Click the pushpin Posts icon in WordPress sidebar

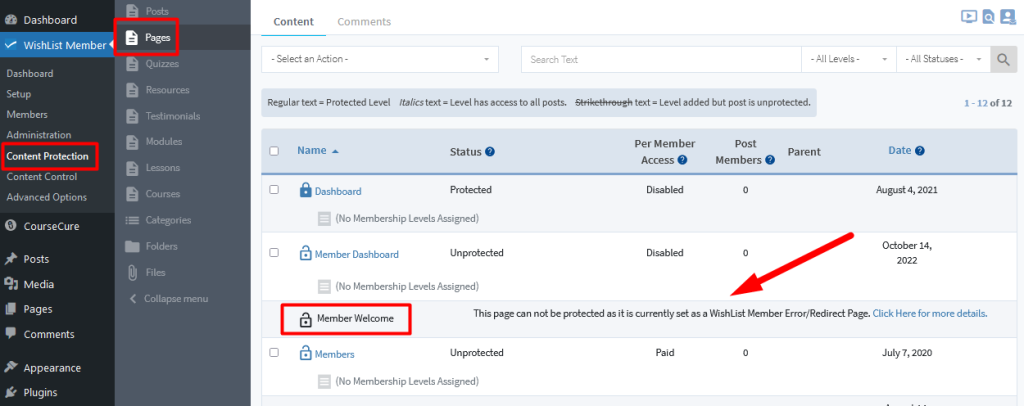click(x=11, y=258)
